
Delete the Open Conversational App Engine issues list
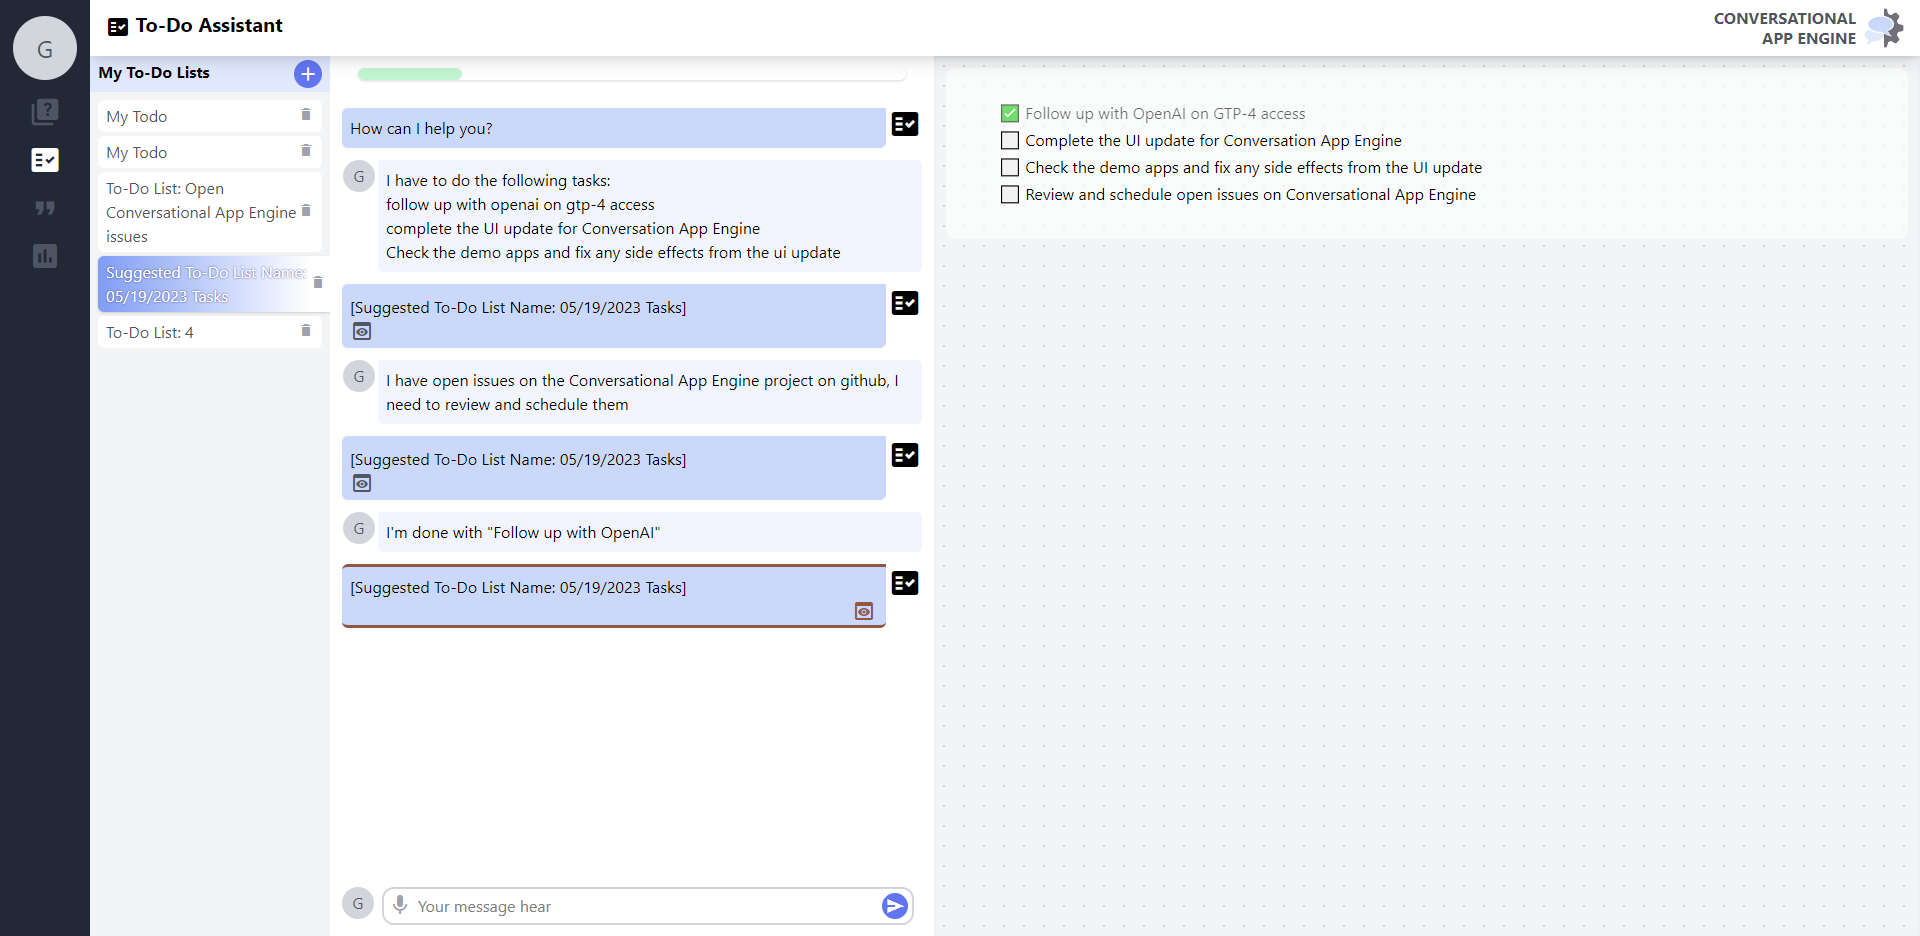pos(306,211)
